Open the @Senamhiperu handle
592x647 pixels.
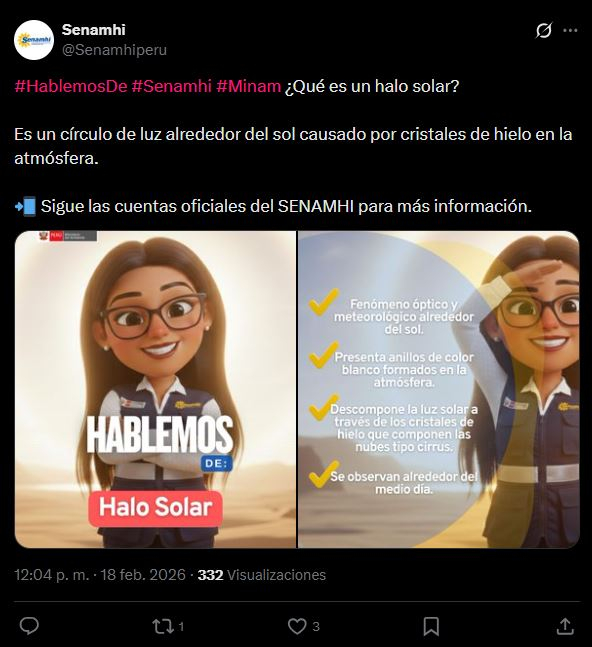(114, 50)
